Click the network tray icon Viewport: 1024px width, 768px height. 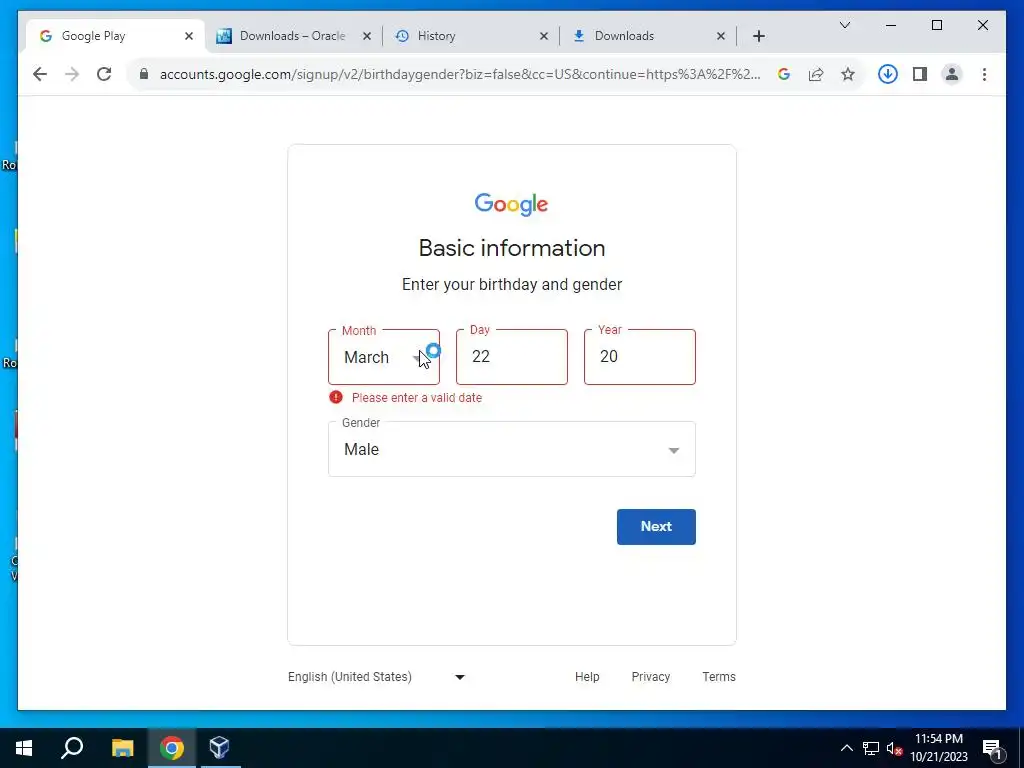click(871, 748)
